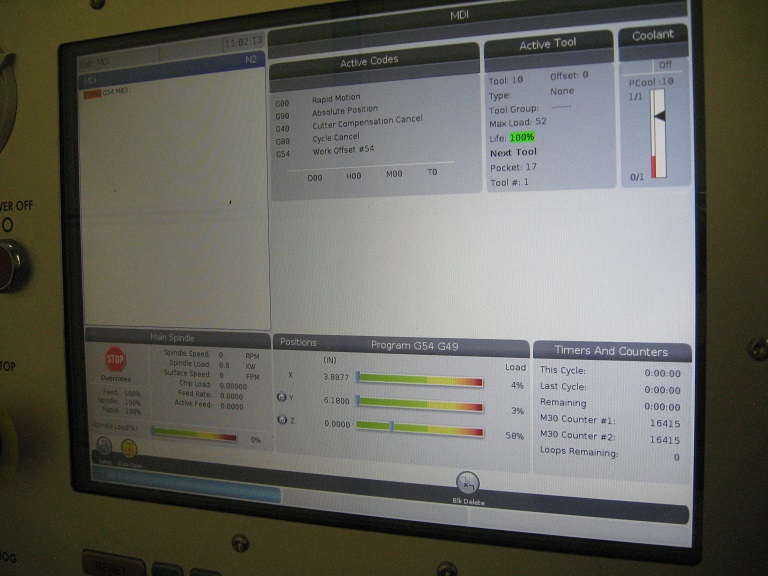768x576 pixels.
Task: Click the G40 Cutter Compensation Cancel row
Action: [349, 123]
